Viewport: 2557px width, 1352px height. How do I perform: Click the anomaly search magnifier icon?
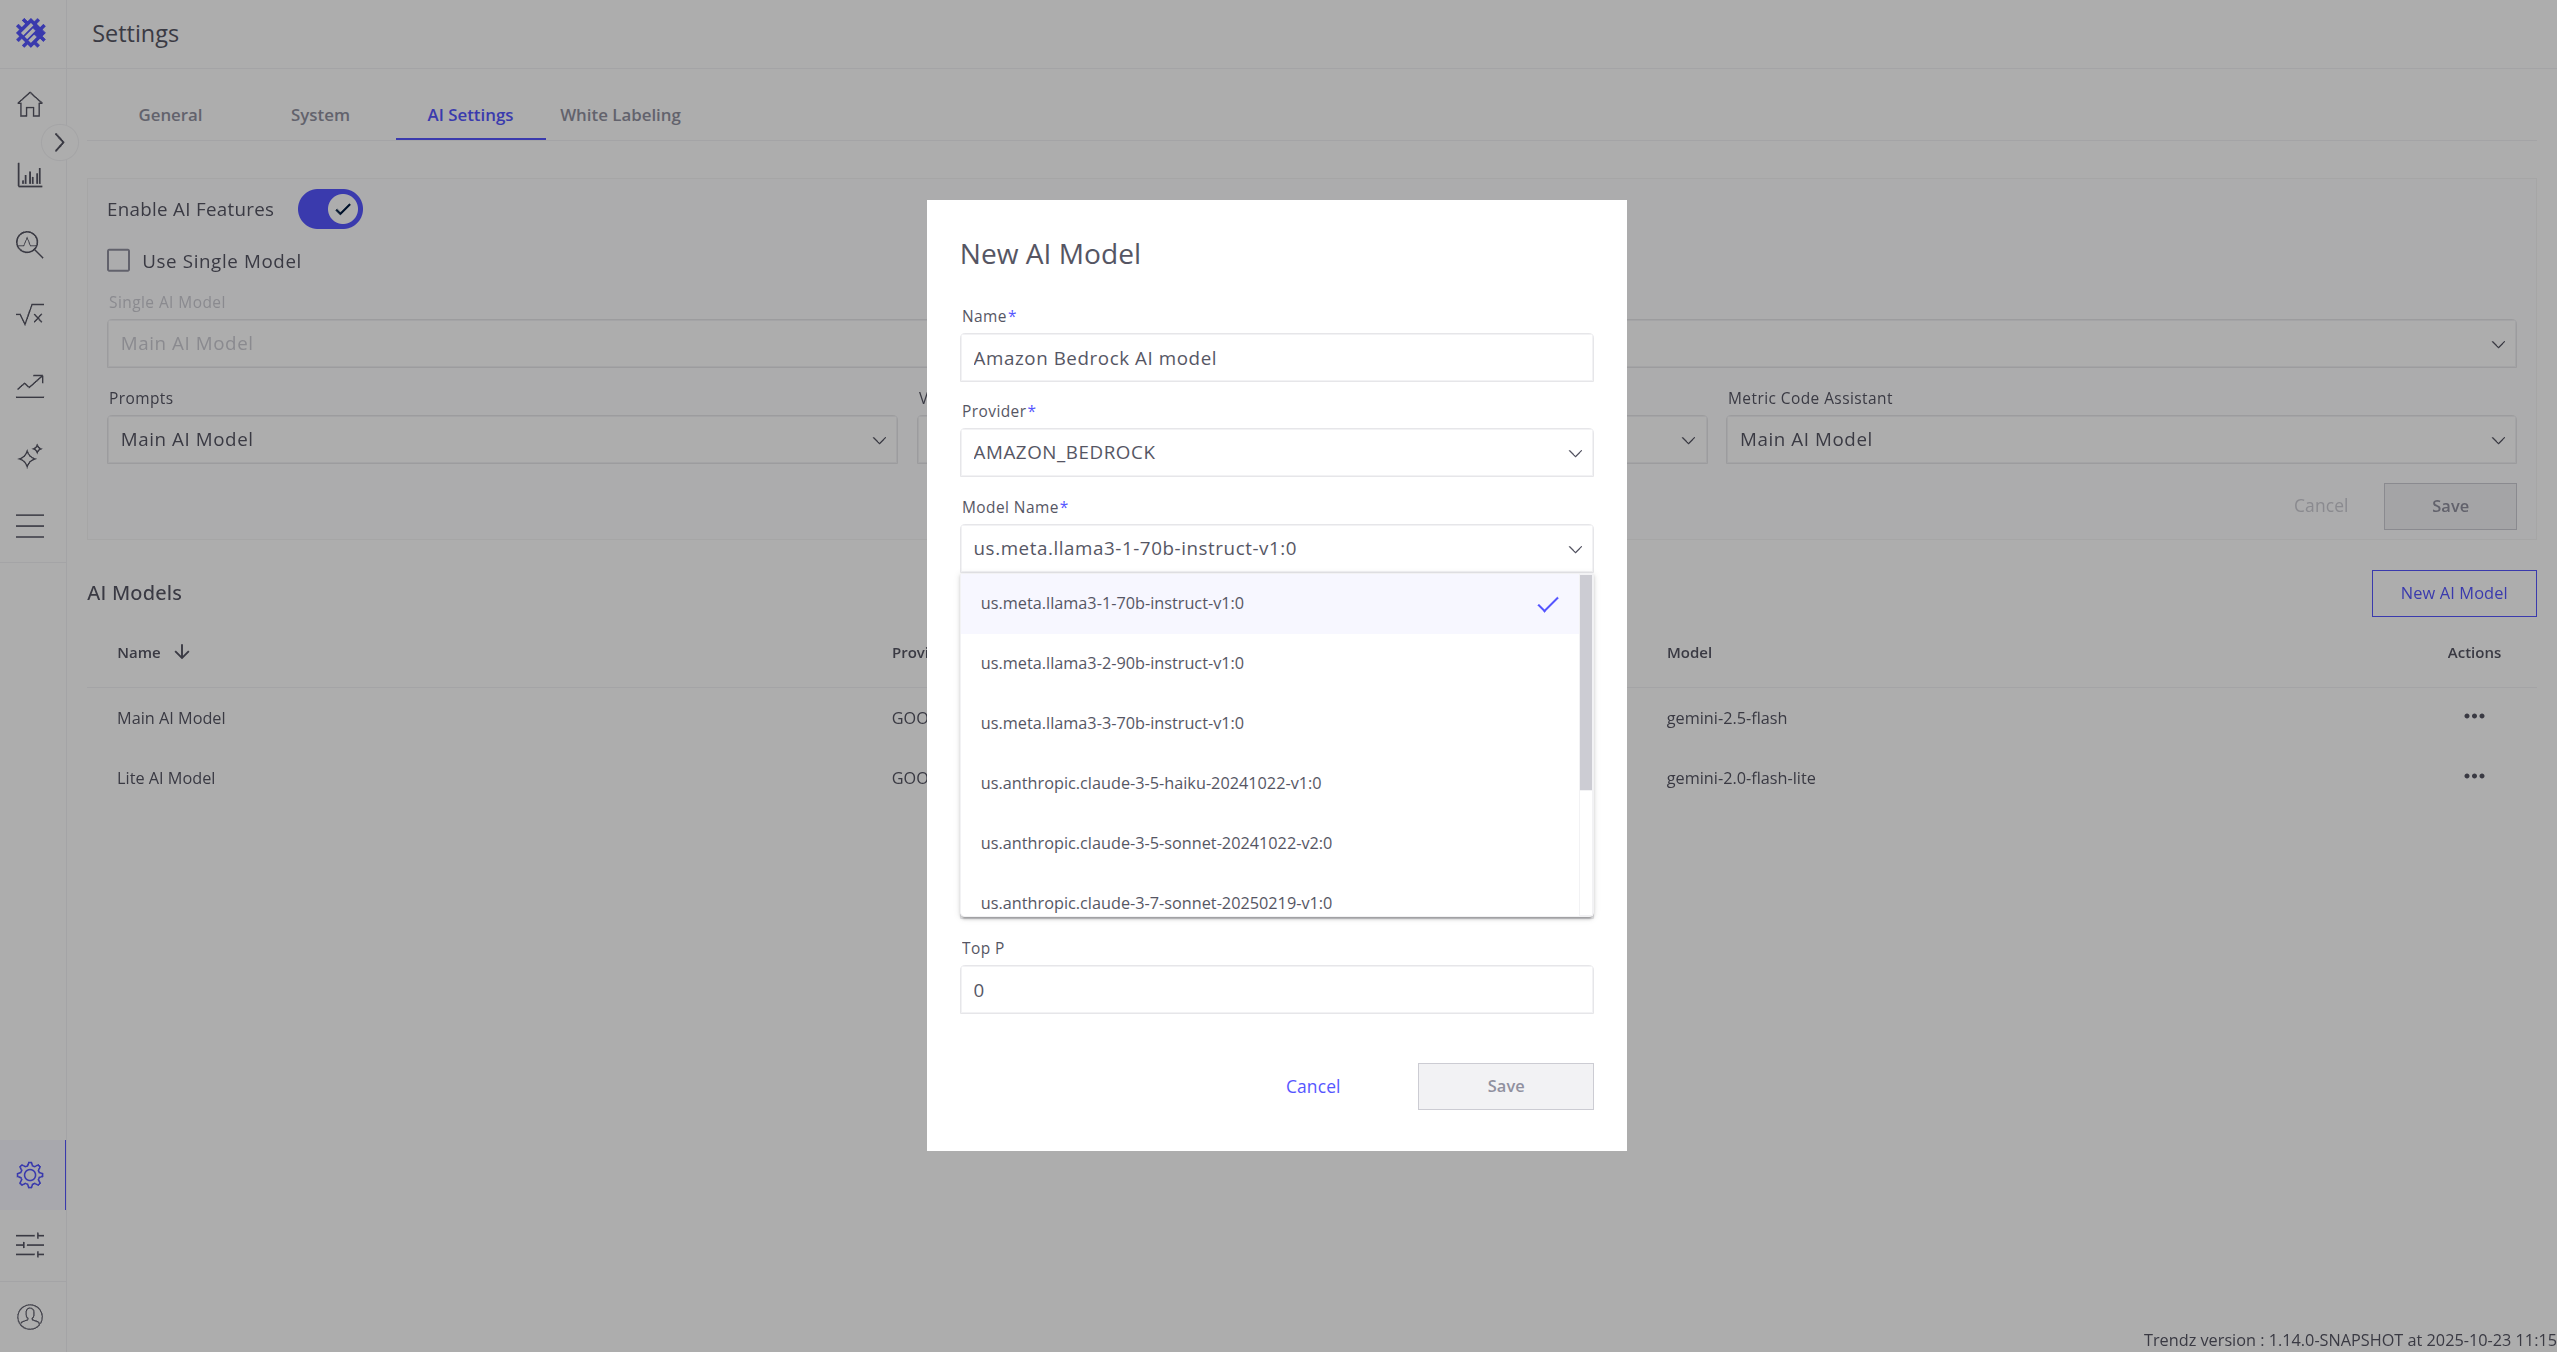[x=30, y=245]
